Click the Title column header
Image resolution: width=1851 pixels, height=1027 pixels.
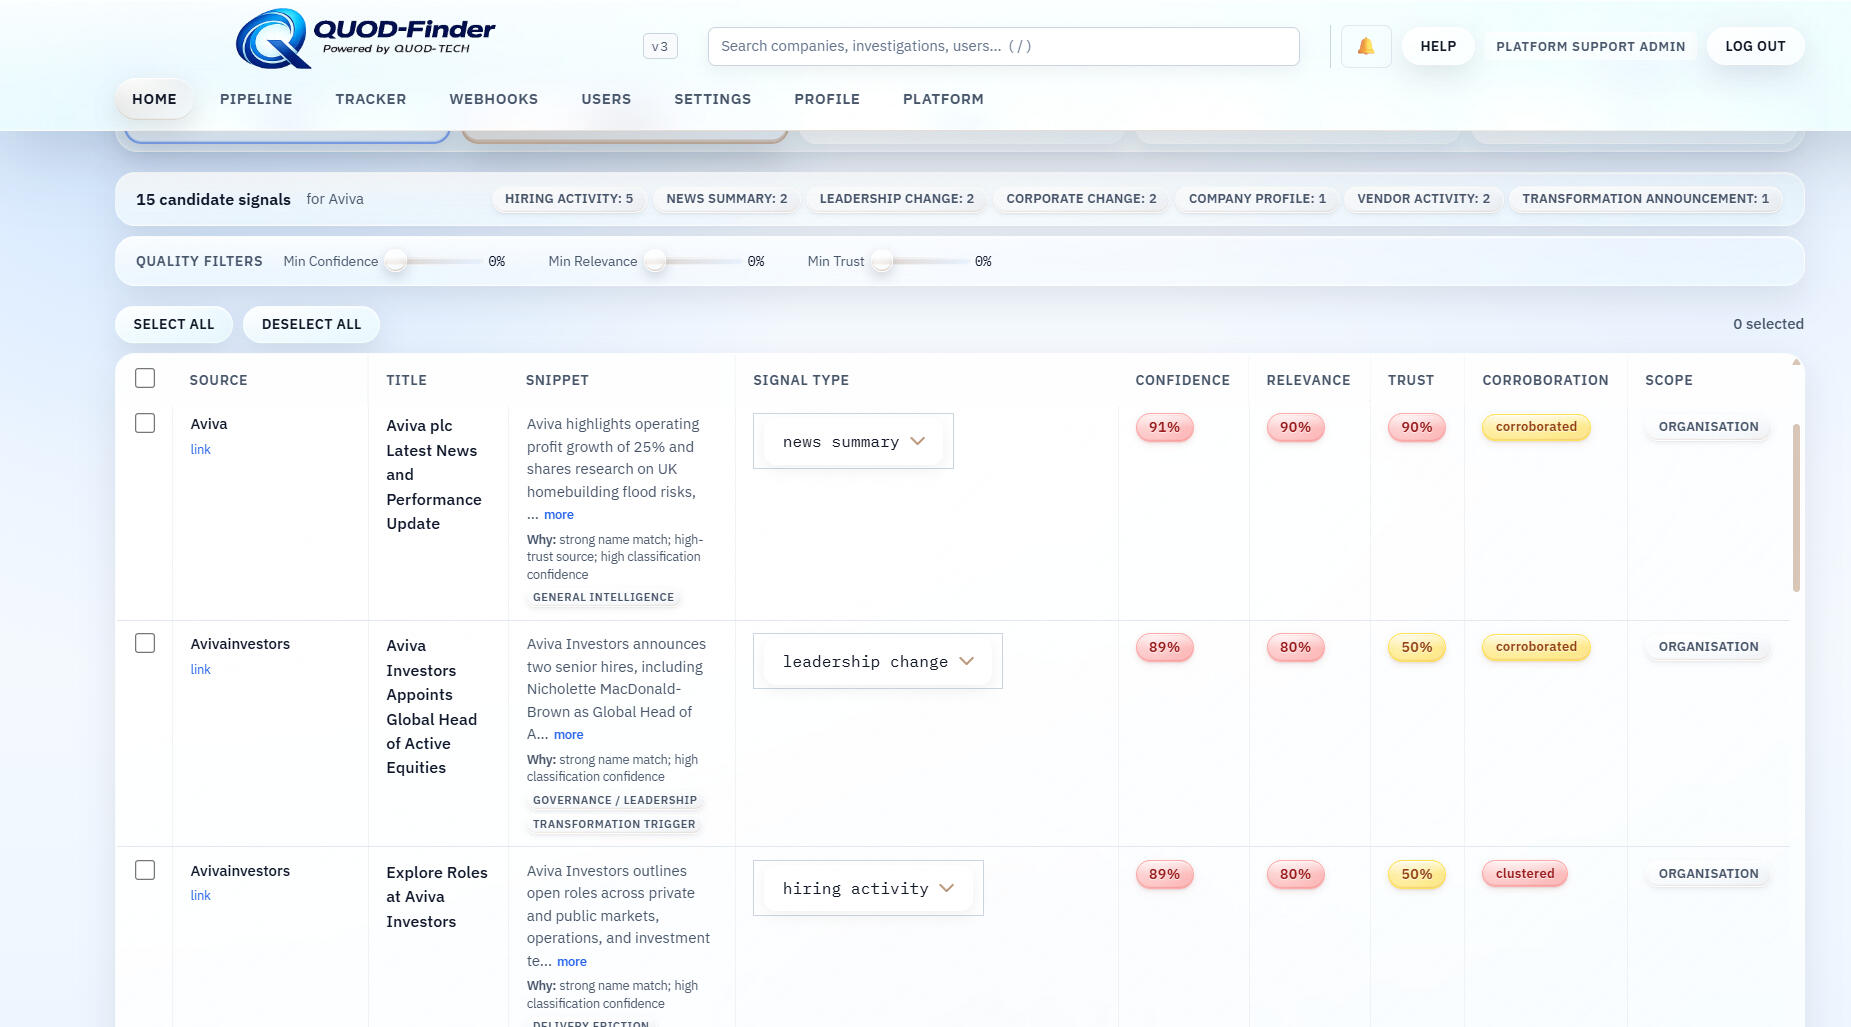406,380
